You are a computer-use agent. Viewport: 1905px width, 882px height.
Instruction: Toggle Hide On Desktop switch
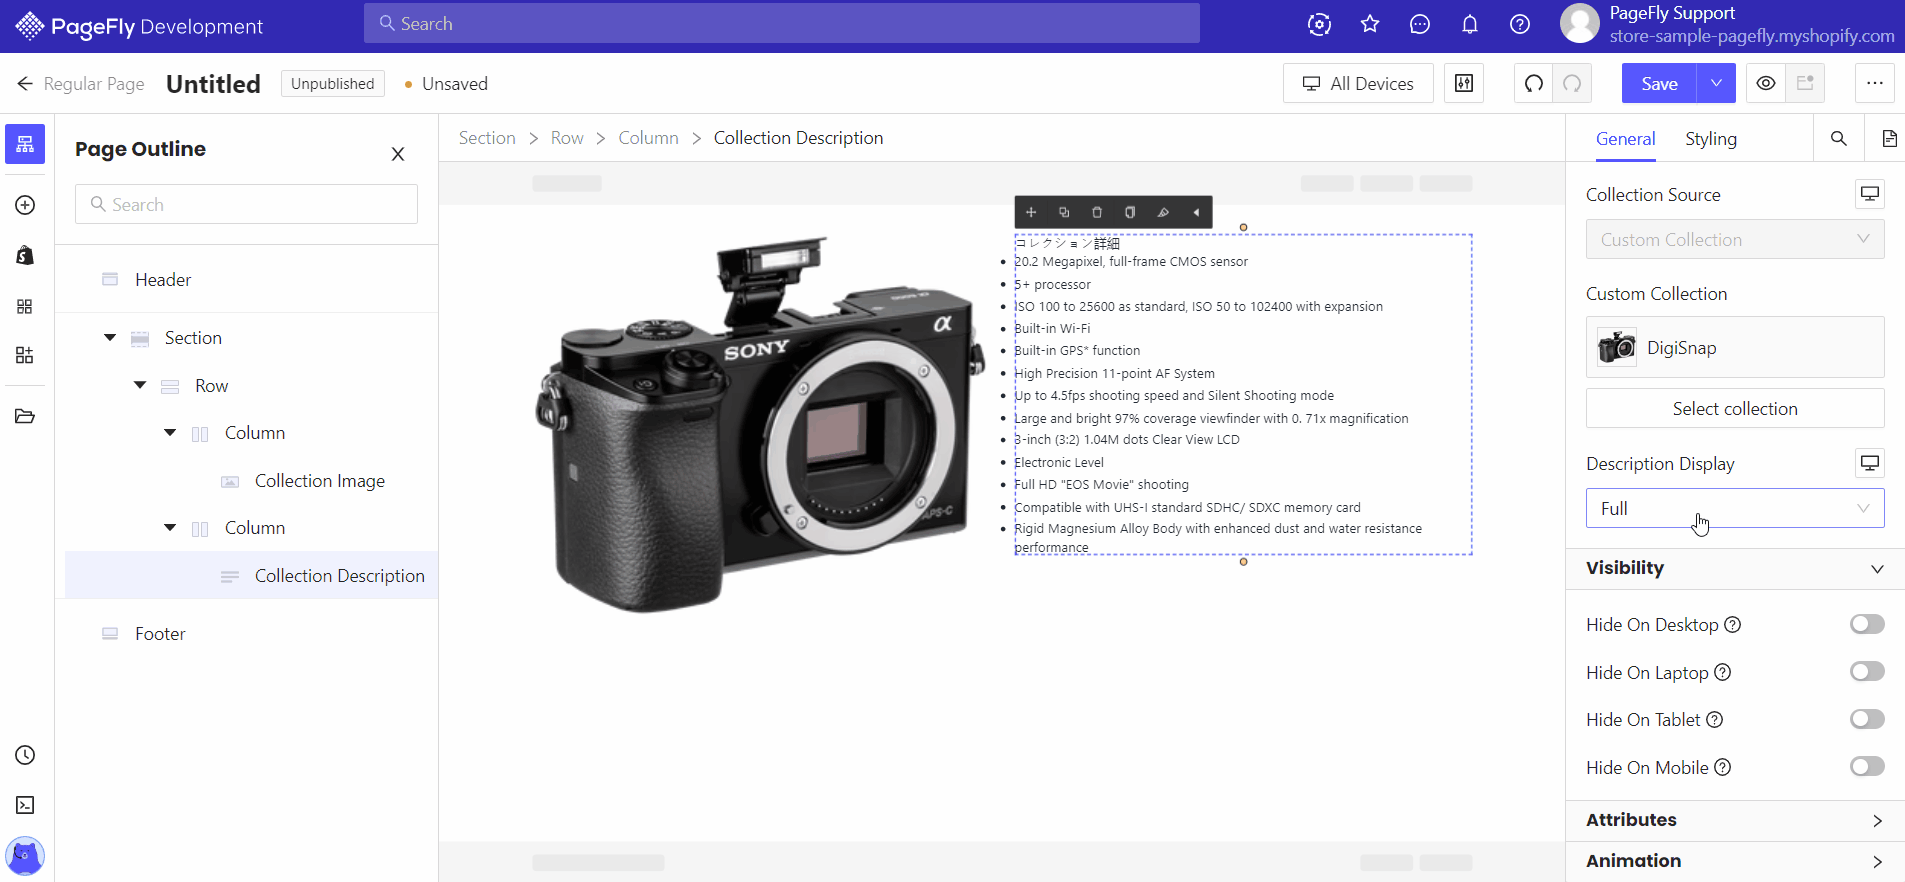[x=1867, y=624]
